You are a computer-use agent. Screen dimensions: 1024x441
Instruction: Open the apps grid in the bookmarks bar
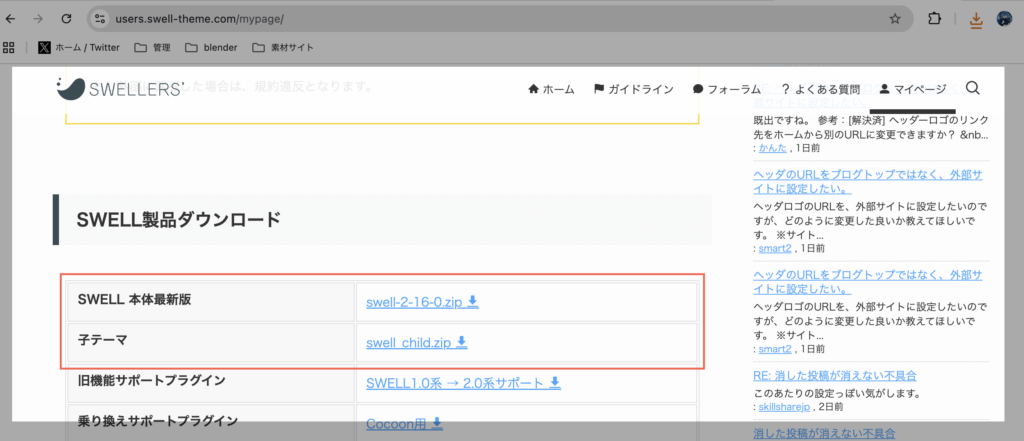11,46
